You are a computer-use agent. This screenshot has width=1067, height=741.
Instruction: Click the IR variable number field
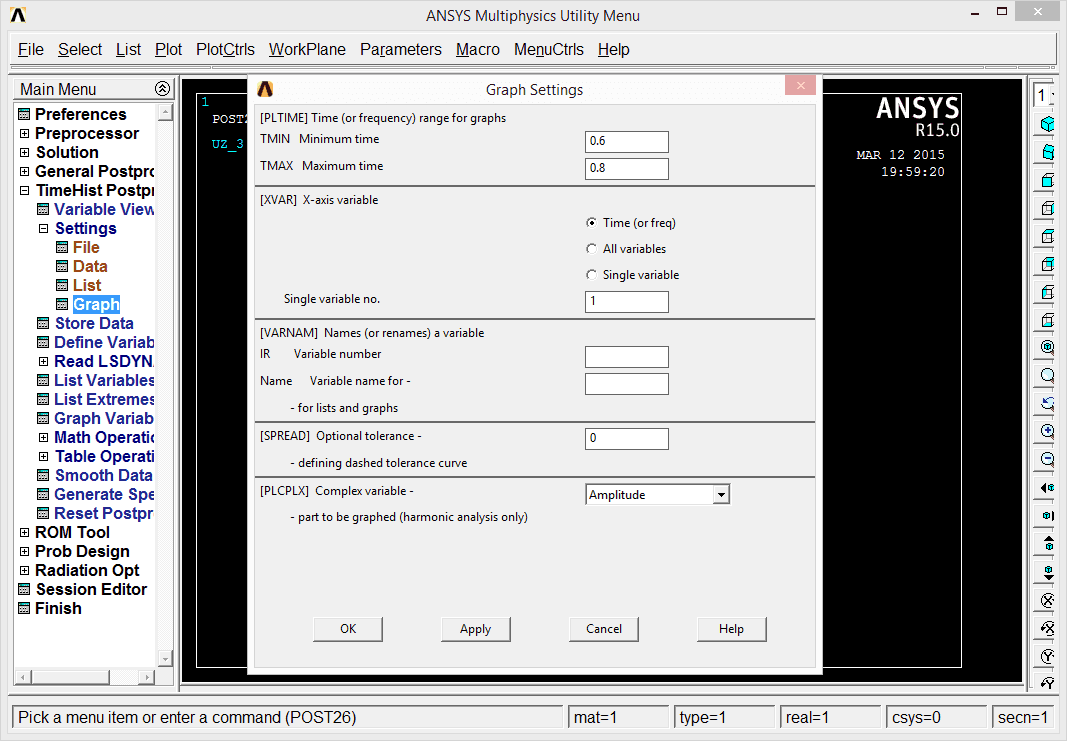[x=627, y=357]
